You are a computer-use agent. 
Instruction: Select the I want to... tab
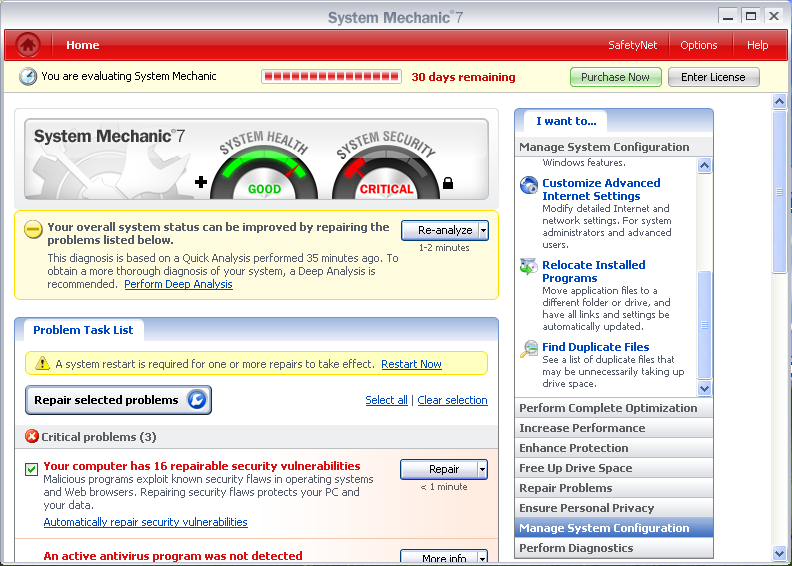coord(566,121)
